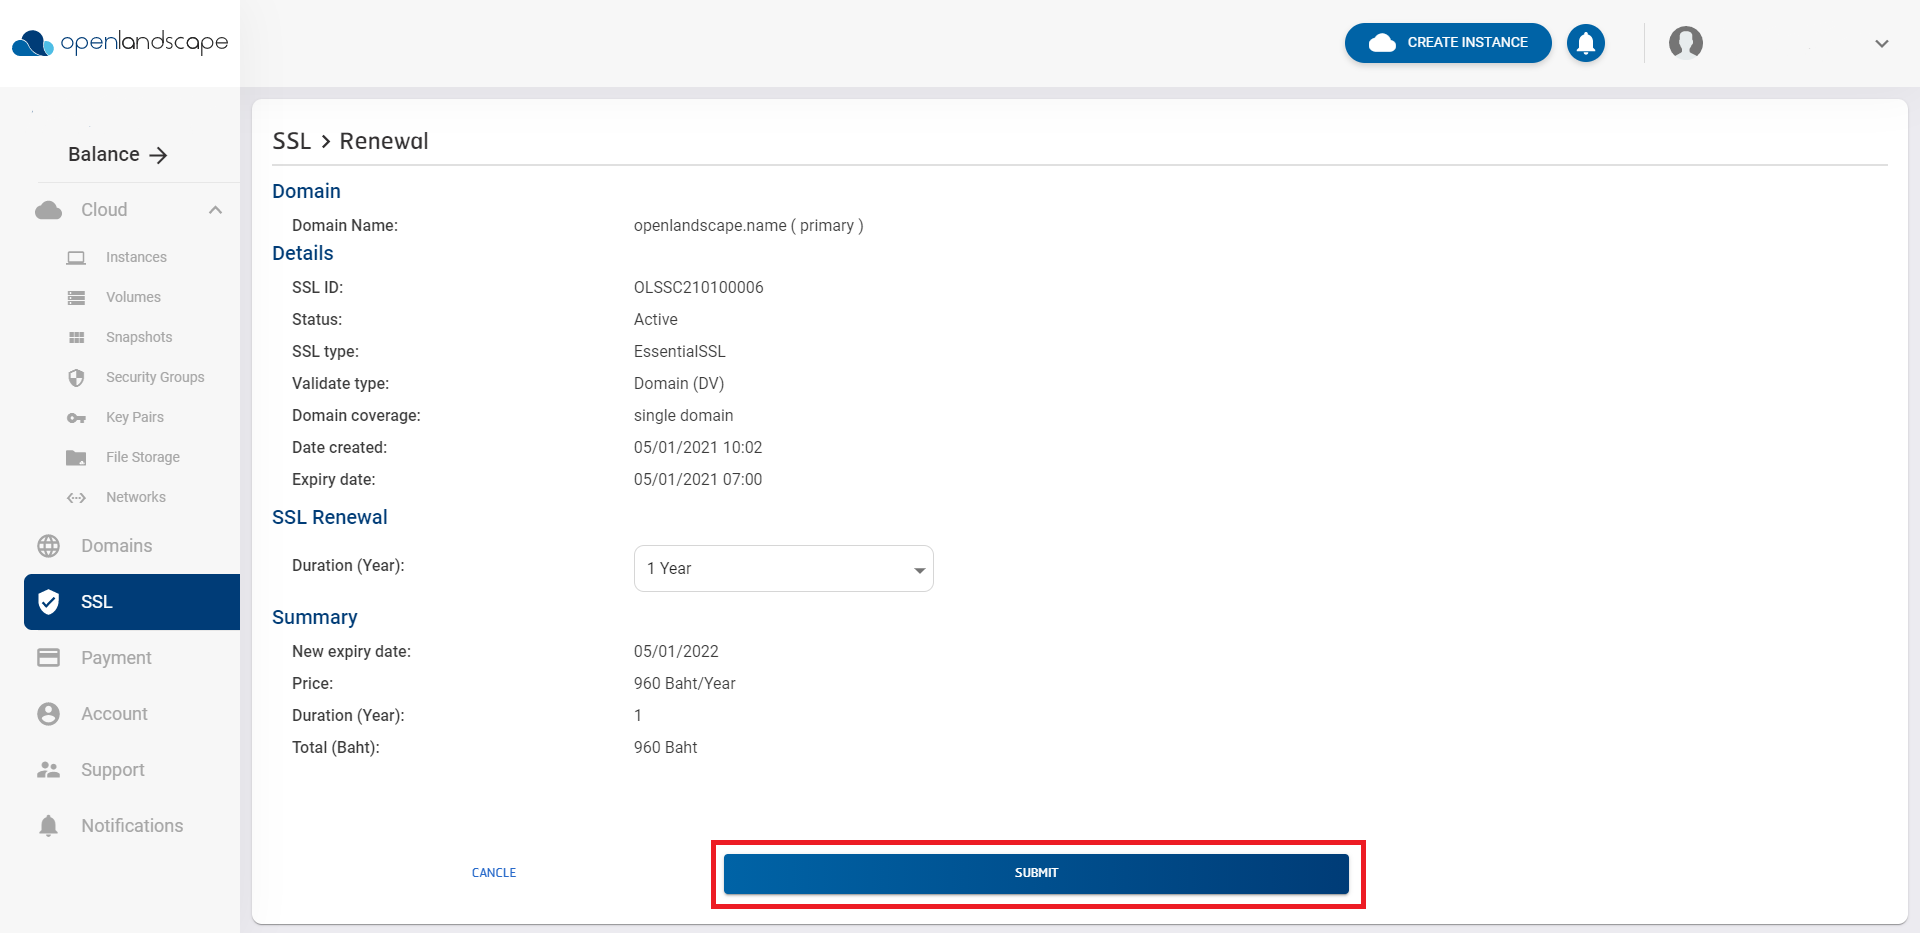Open Balance using the arrow
Image resolution: width=1920 pixels, height=933 pixels.
click(x=159, y=154)
